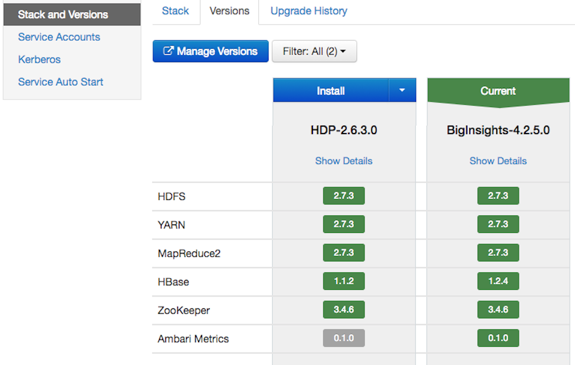Viewport: 575px width, 365px height.
Task: Open the Upgrade History tab
Action: (309, 11)
